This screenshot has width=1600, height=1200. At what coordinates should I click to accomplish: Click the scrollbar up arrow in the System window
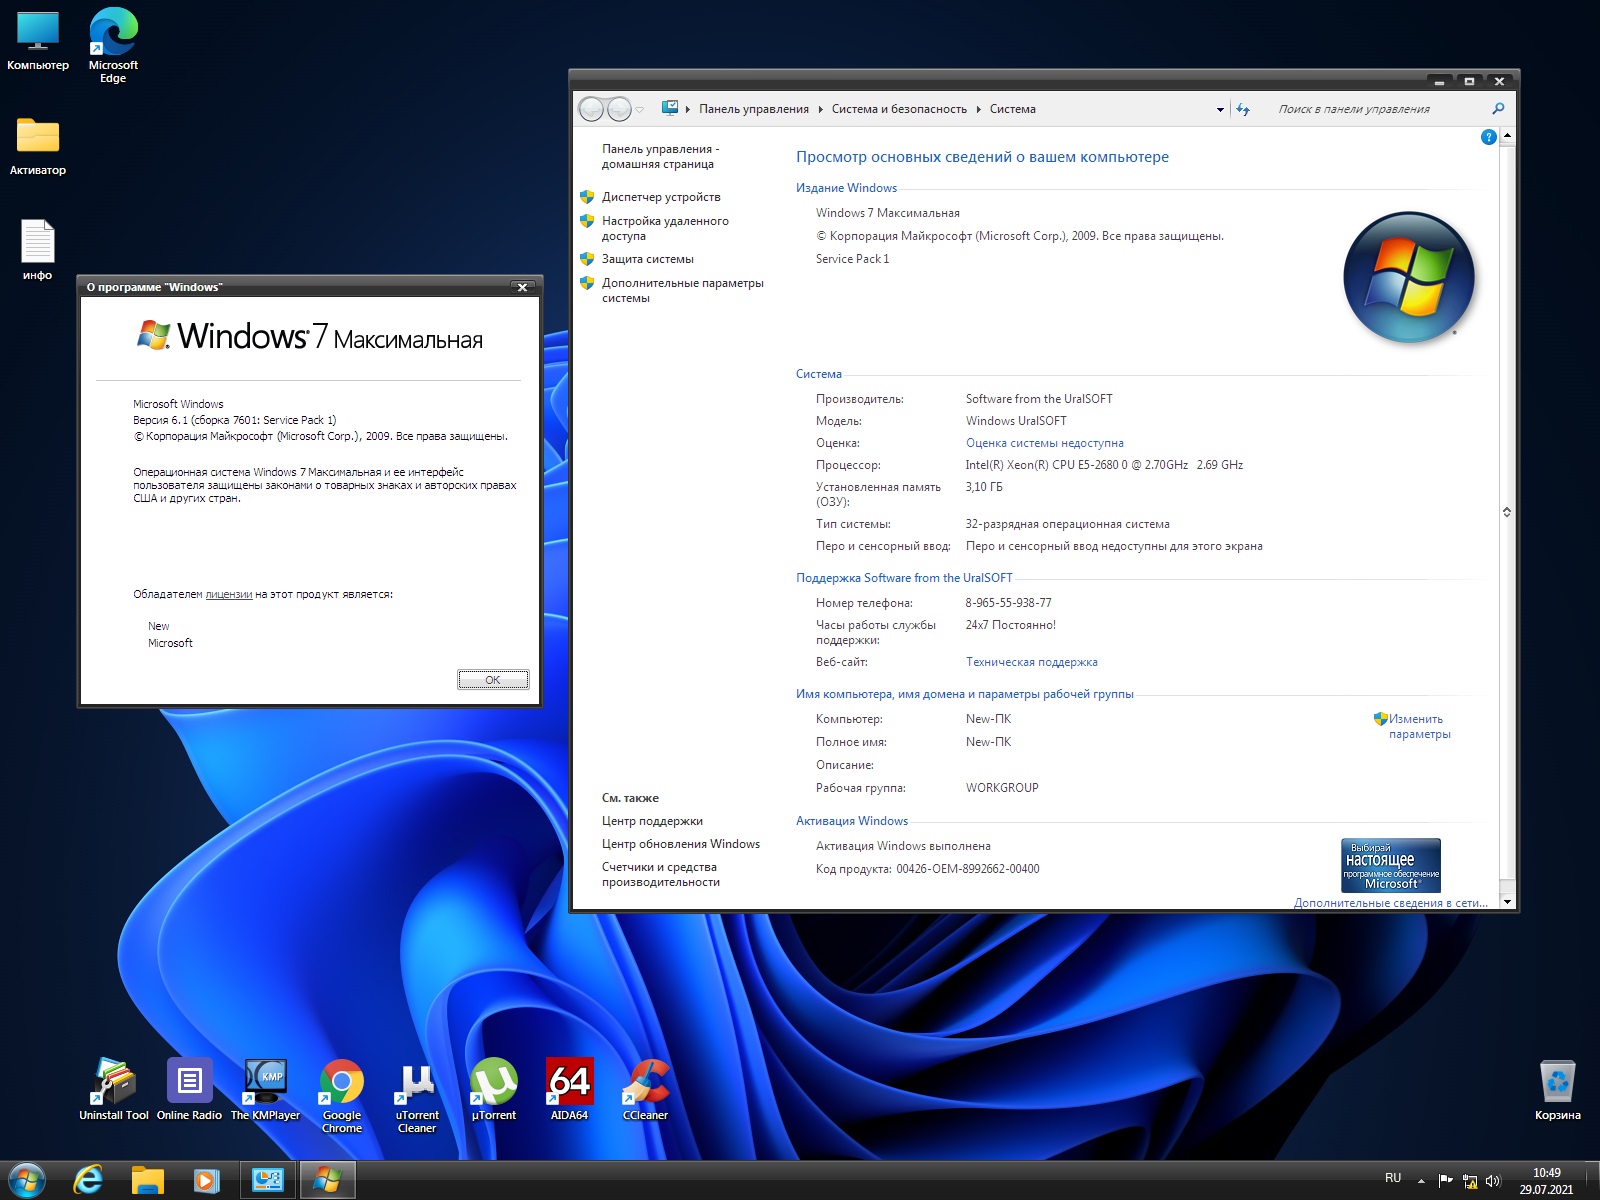1507,136
